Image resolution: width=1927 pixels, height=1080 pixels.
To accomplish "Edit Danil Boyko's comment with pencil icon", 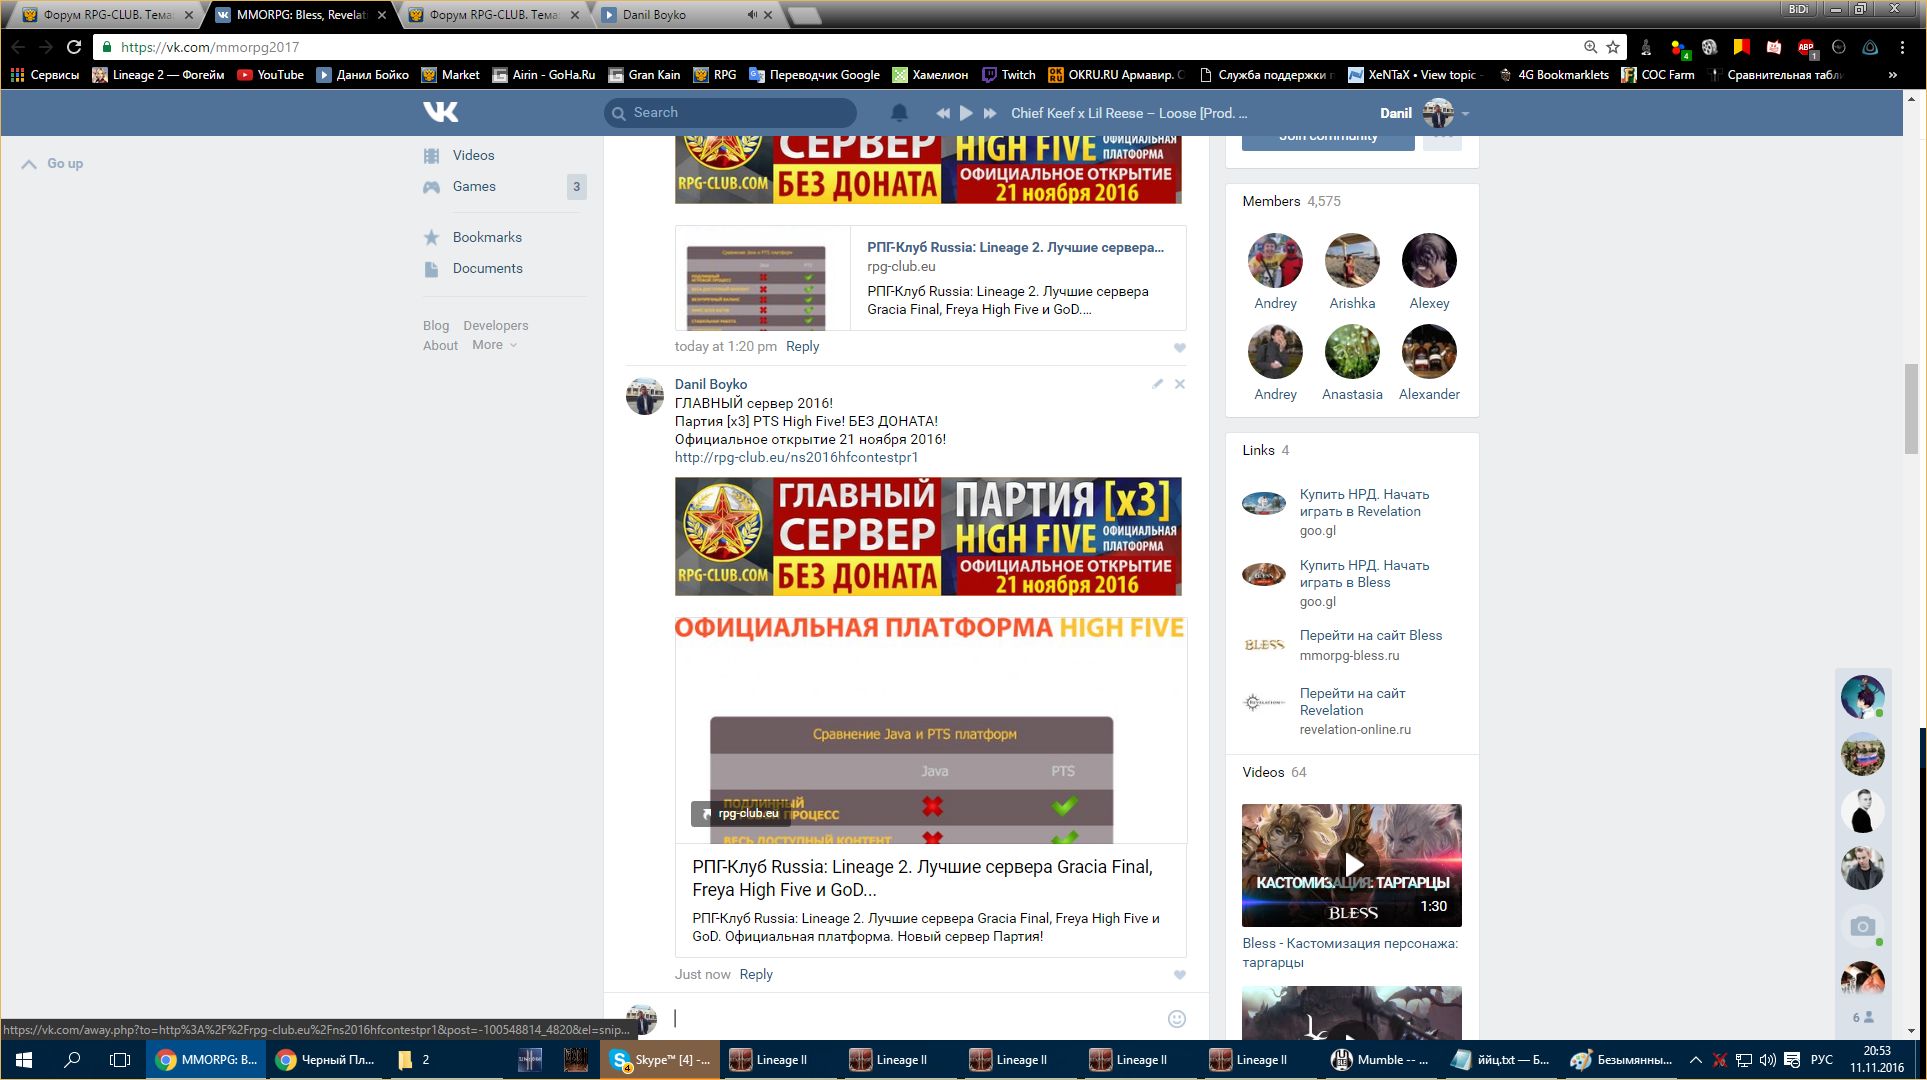I will (x=1157, y=384).
